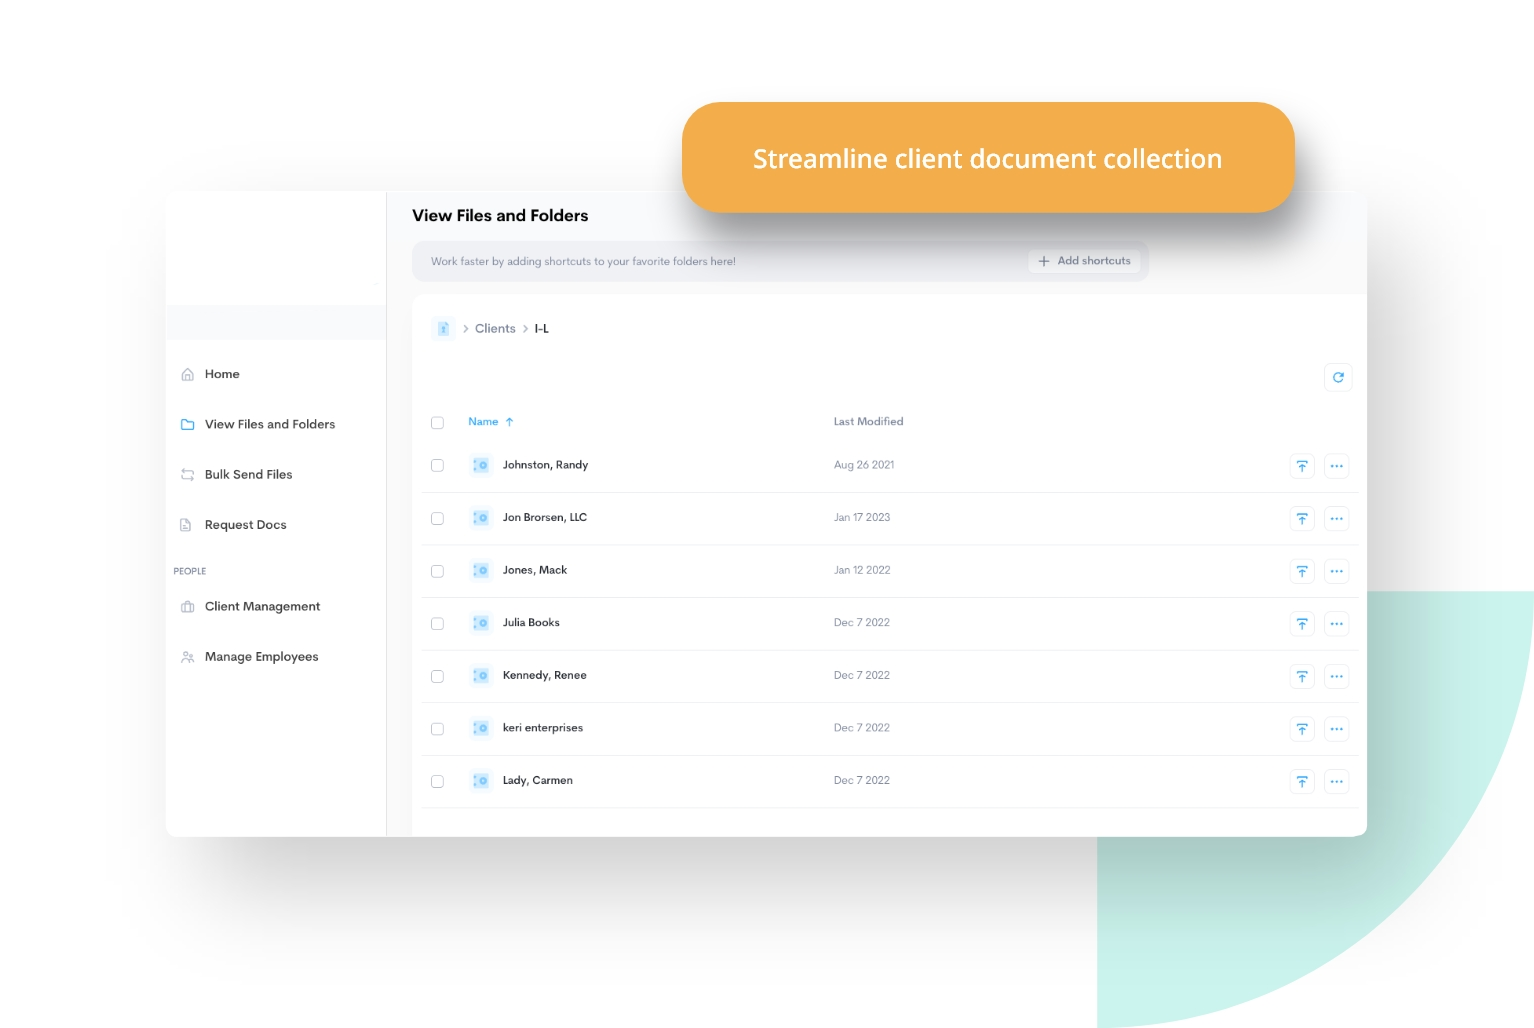The width and height of the screenshot is (1534, 1028).
Task: Tick the checkbox for Kennedy, Renee
Action: click(x=437, y=676)
